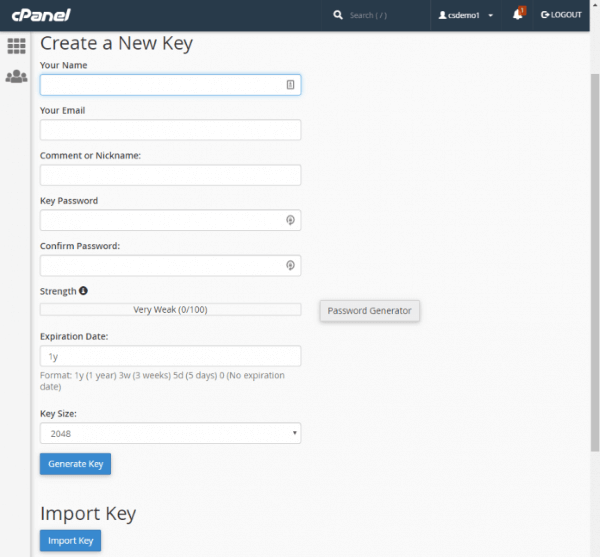Image resolution: width=600 pixels, height=557 pixels.
Task: Open the notifications bell
Action: [x=518, y=15]
